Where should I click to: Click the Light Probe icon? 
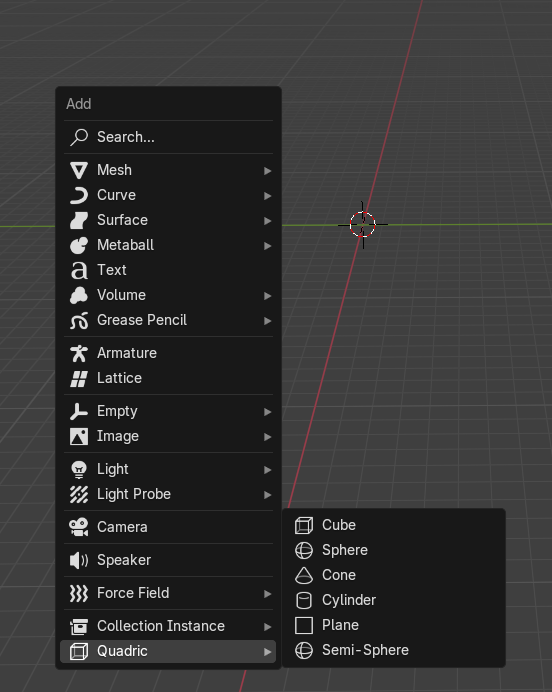click(x=79, y=494)
